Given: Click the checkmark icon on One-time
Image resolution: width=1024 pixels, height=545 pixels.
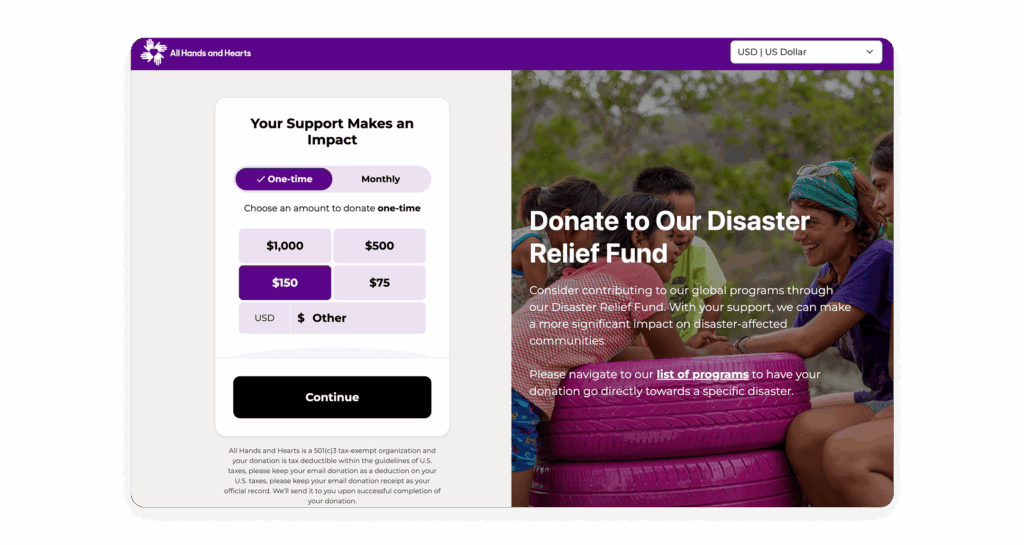Looking at the screenshot, I should (261, 179).
